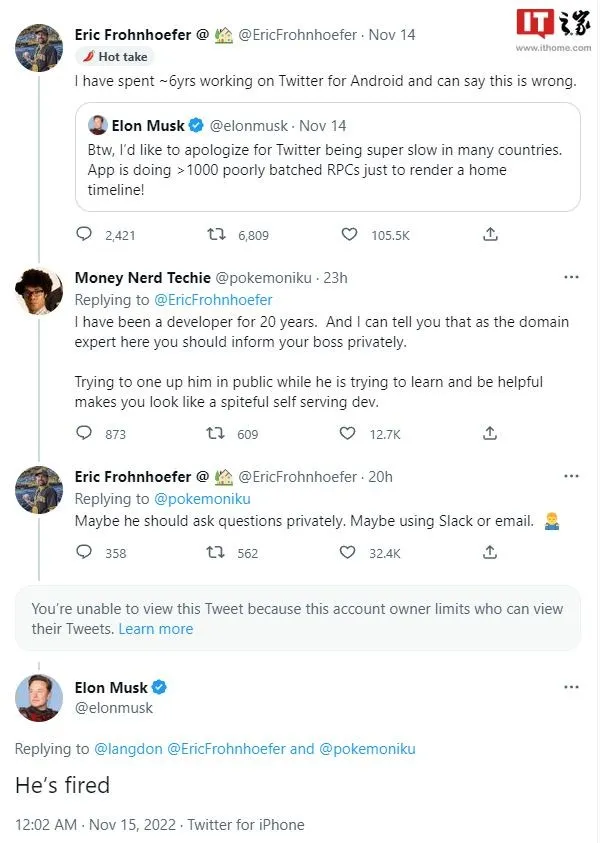Open more options on Elon Musk's tweet
This screenshot has width=600, height=843.
pos(572,687)
